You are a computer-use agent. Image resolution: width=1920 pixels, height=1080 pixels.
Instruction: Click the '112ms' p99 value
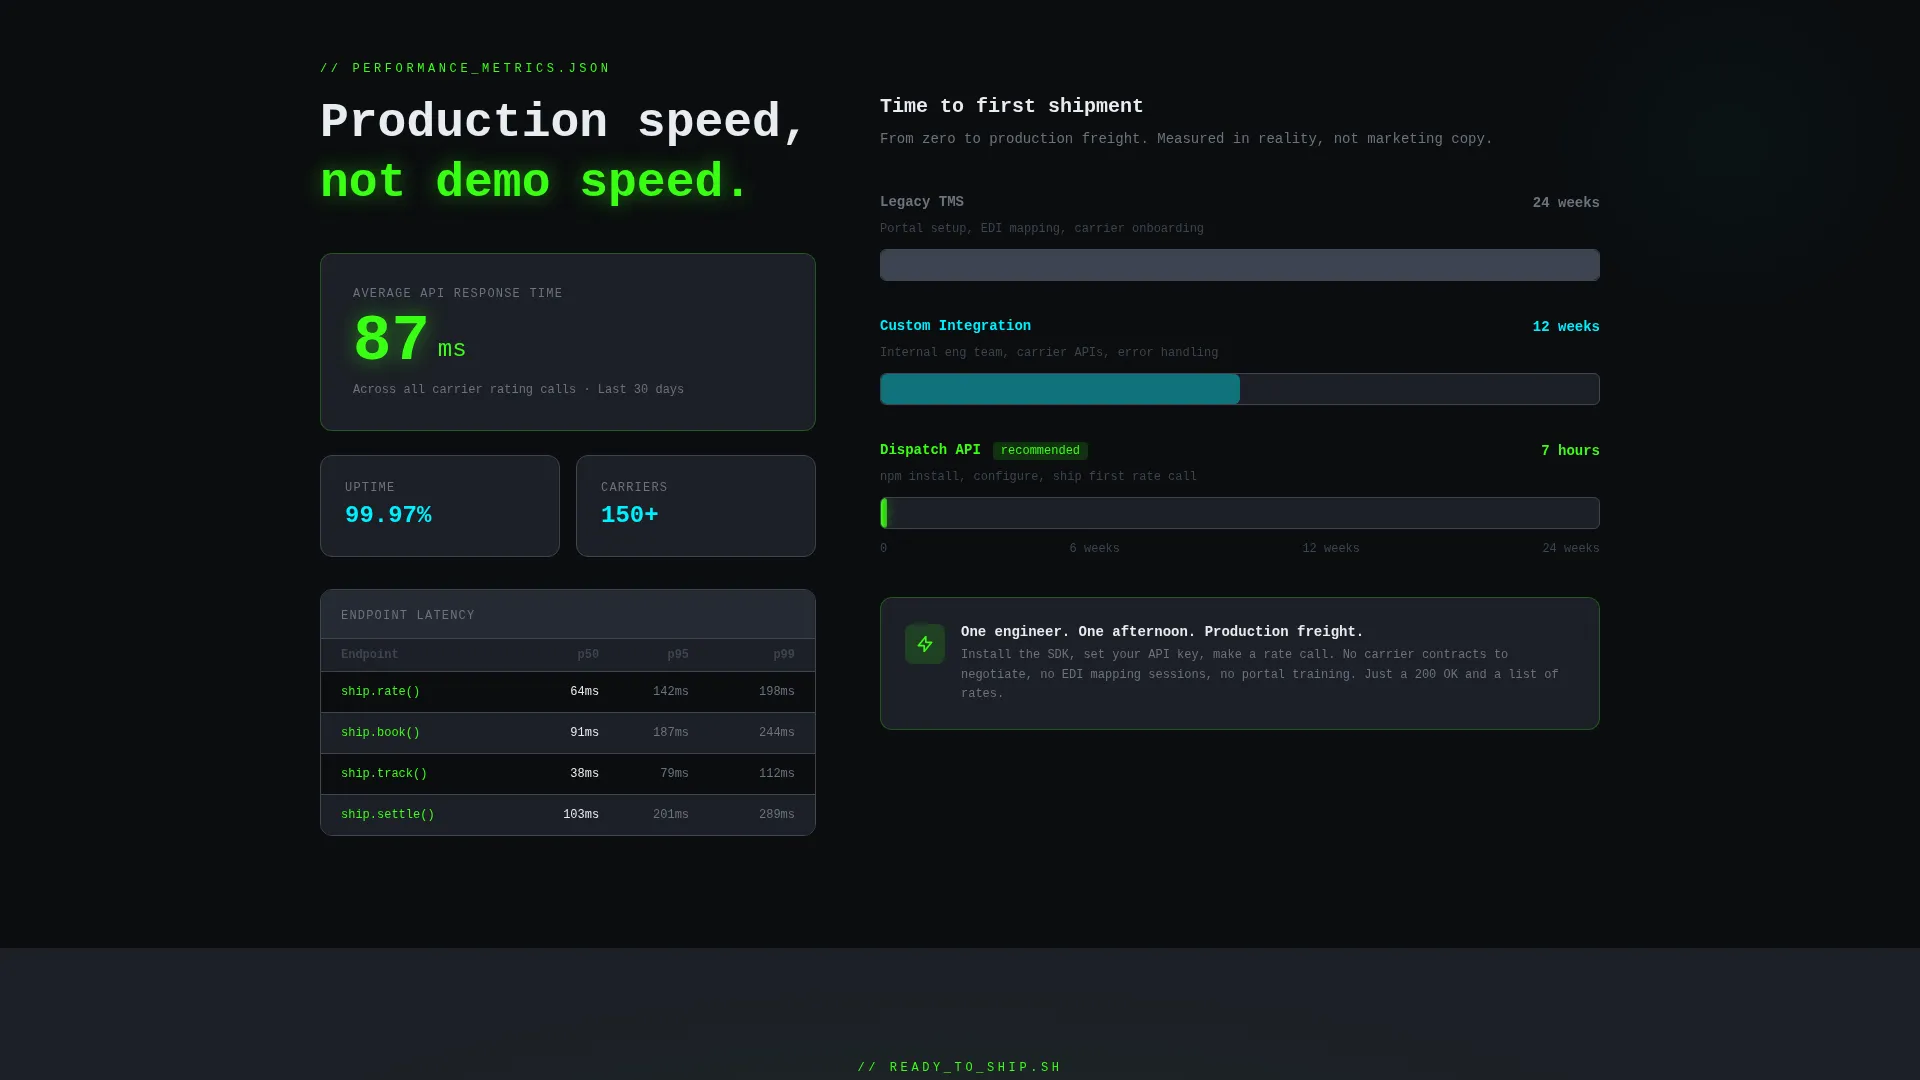coord(777,774)
